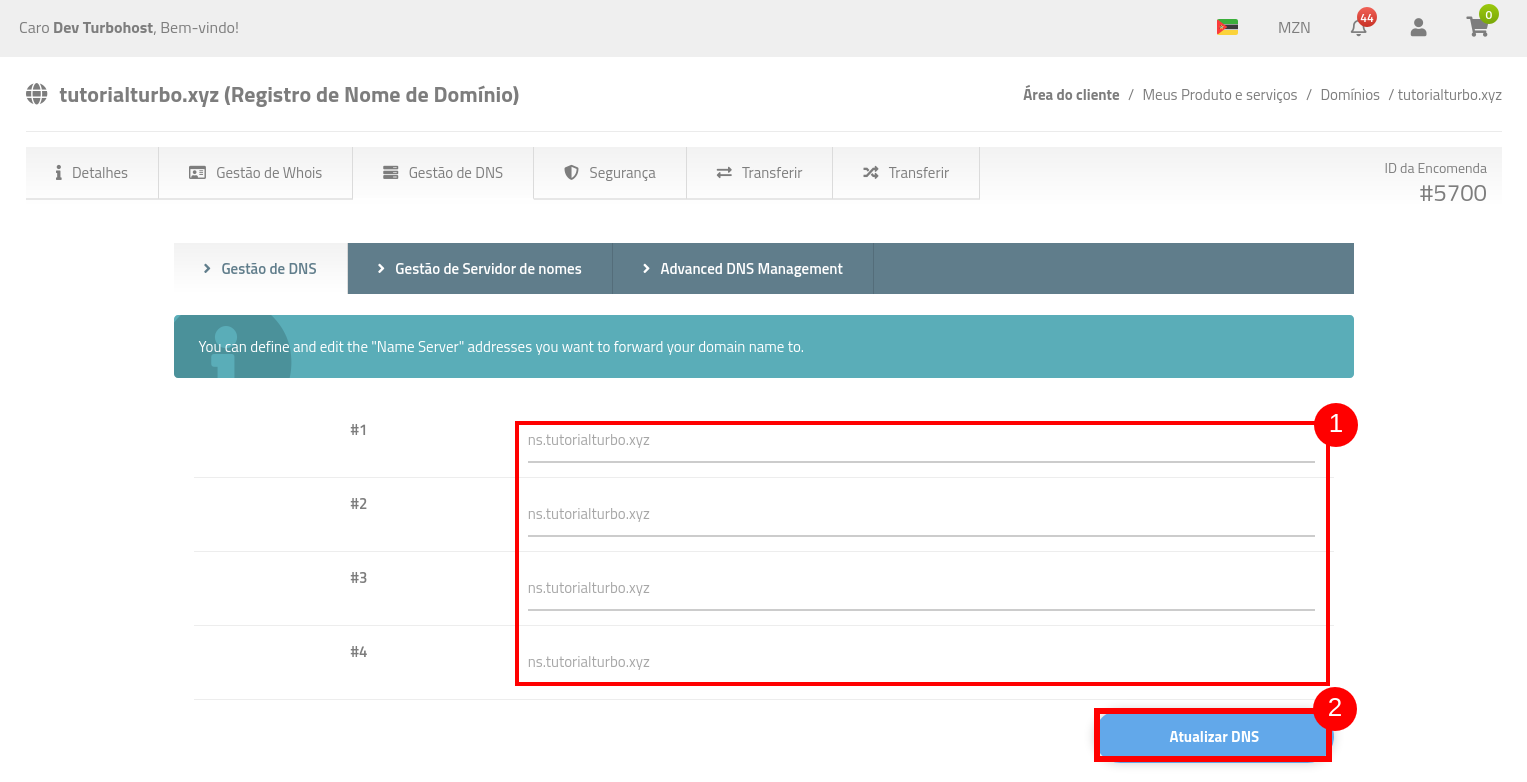Image resolution: width=1527 pixels, height=782 pixels.
Task: Click the Mozambique flag language icon
Action: (x=1227, y=27)
